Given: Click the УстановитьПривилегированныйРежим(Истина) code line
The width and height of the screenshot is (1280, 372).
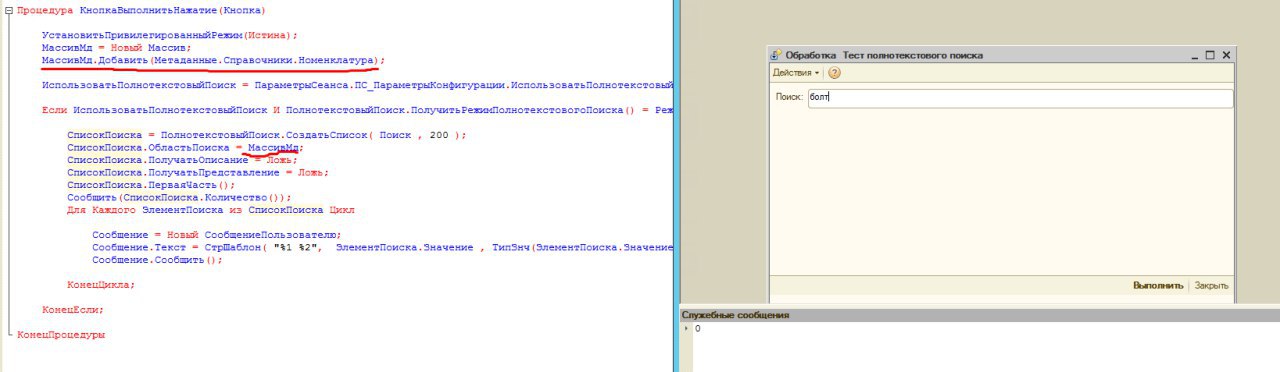Looking at the screenshot, I should click(170, 35).
